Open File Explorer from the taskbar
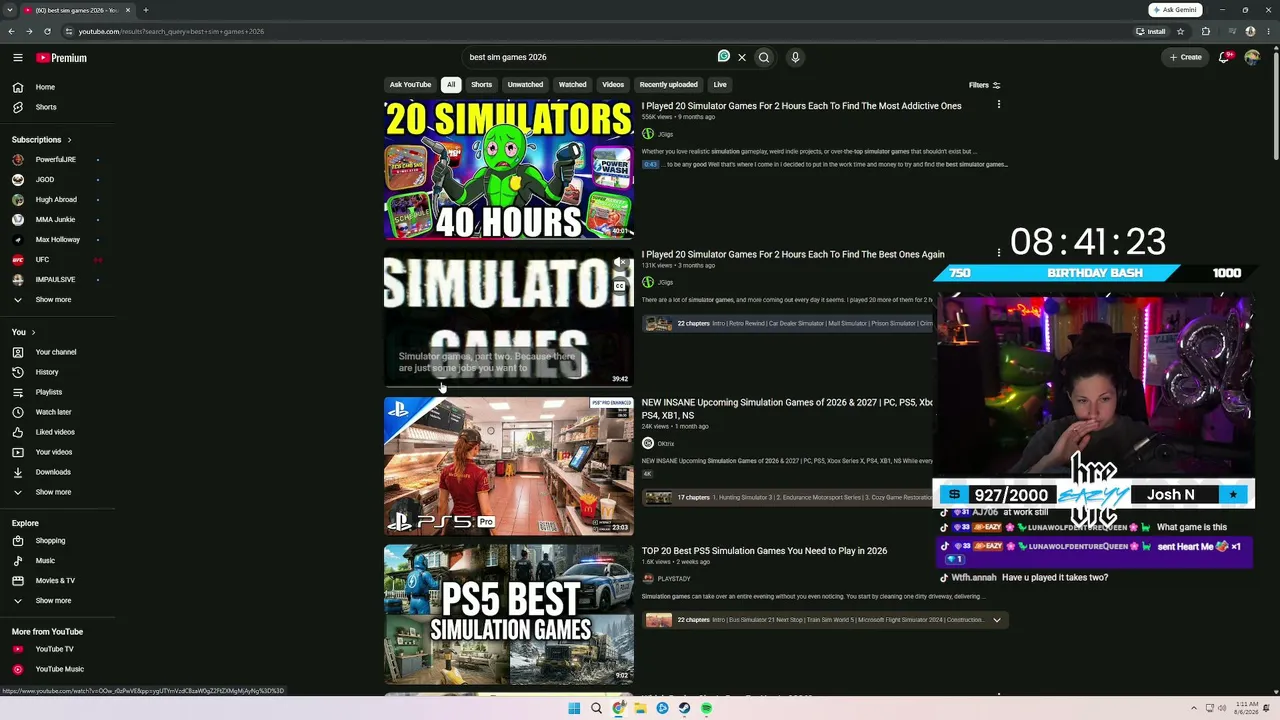This screenshot has width=1280, height=720. (640, 708)
